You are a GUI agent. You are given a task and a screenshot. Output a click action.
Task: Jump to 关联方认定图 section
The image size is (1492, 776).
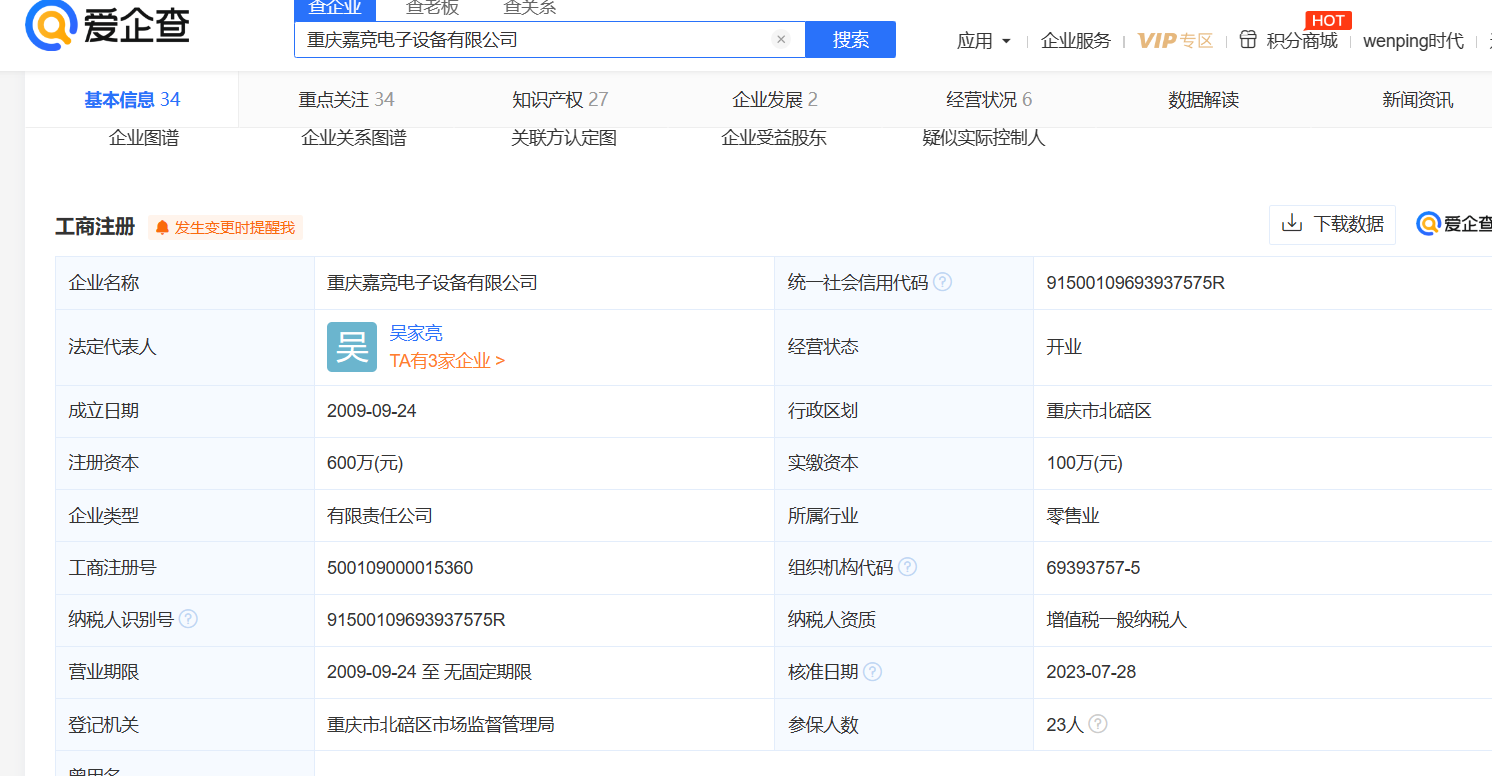(564, 138)
